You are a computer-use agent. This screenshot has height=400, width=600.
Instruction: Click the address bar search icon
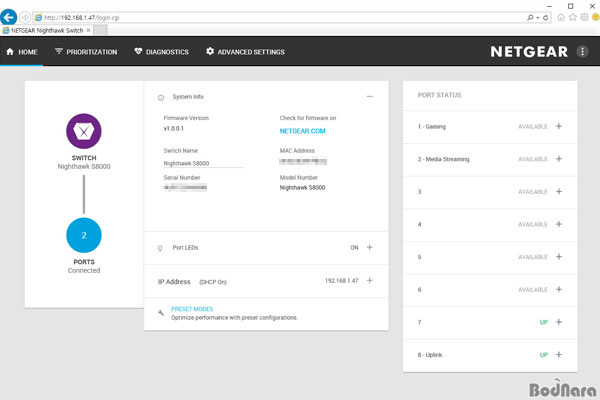[530, 18]
